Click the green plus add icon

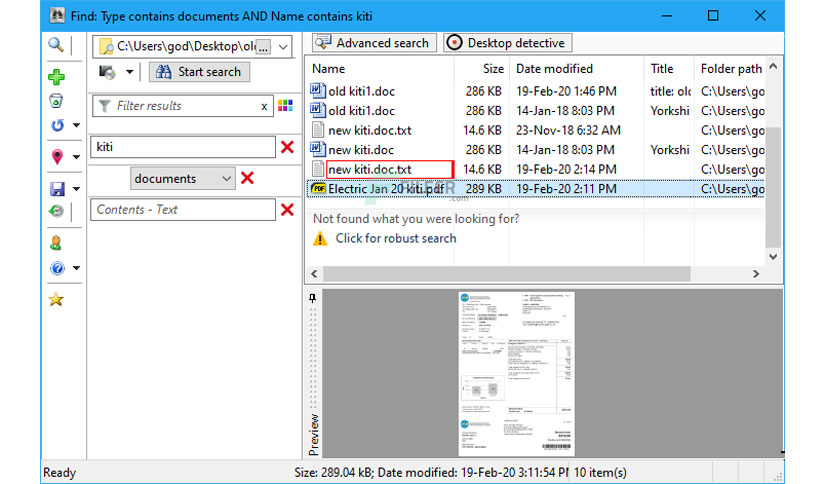click(56, 77)
